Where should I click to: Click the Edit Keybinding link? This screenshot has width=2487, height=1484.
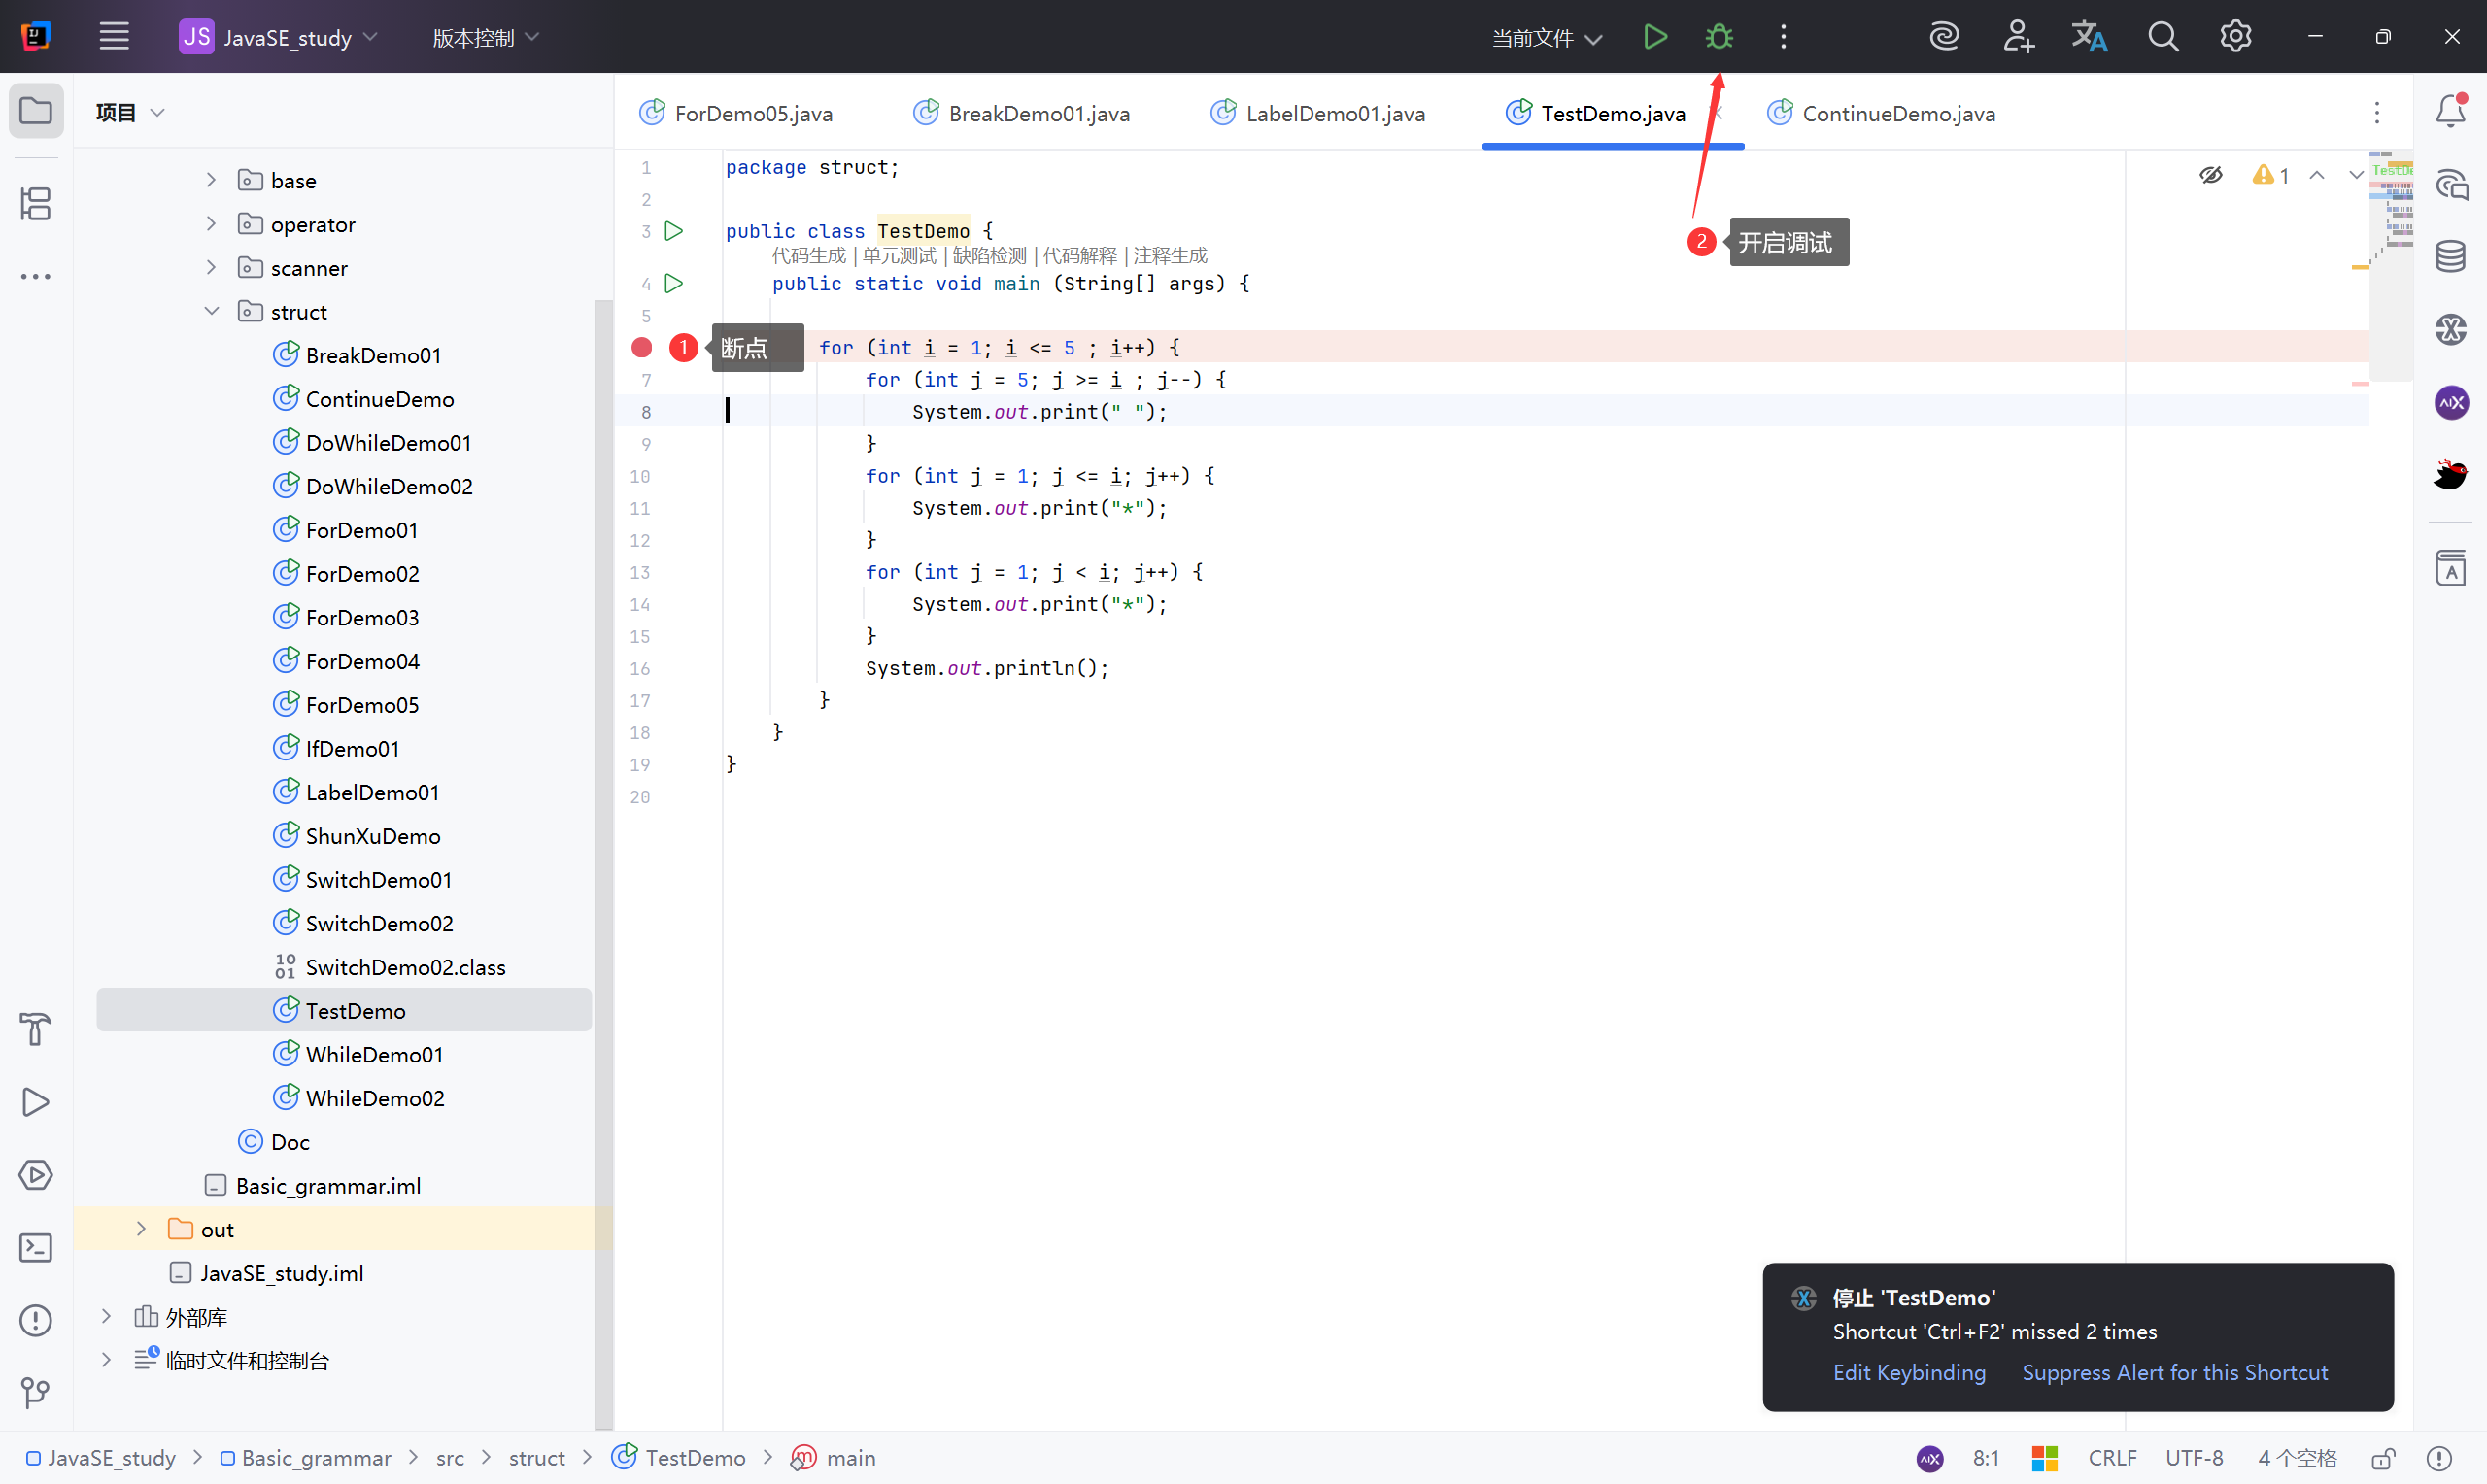[x=1909, y=1372]
